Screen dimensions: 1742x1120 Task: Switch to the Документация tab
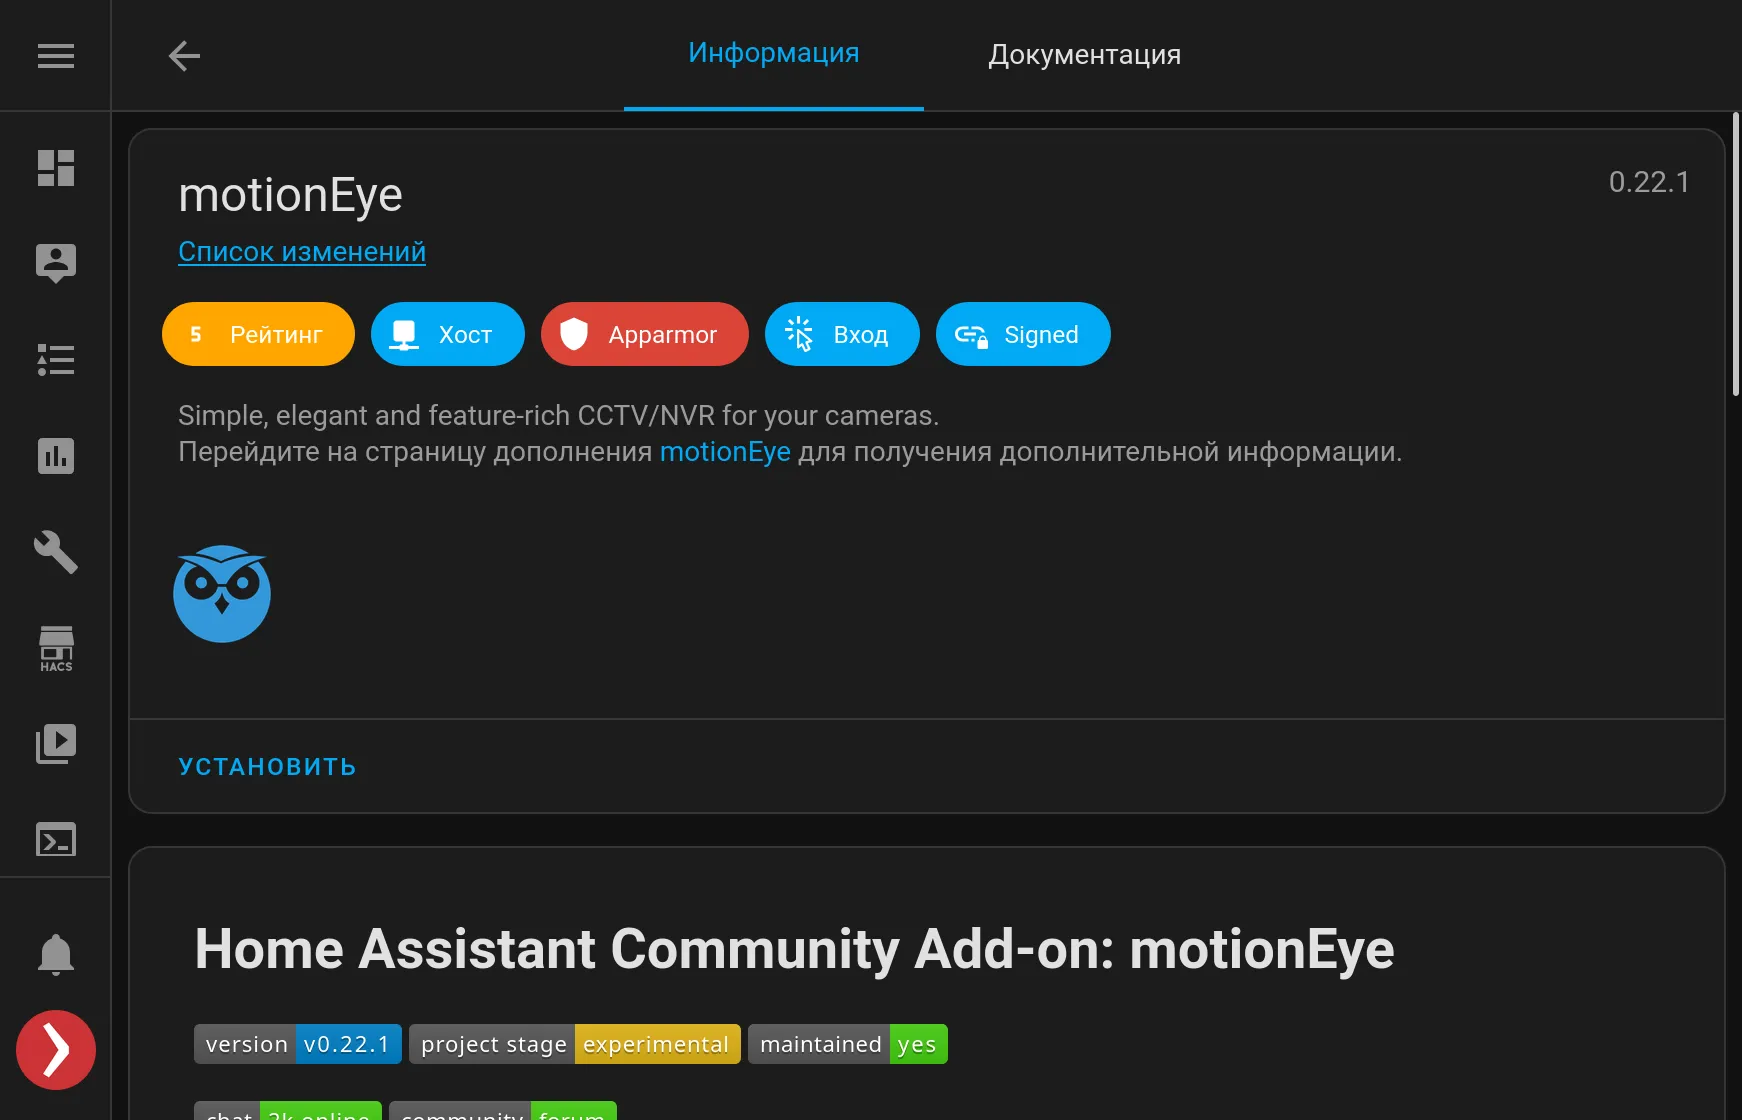tap(1085, 54)
